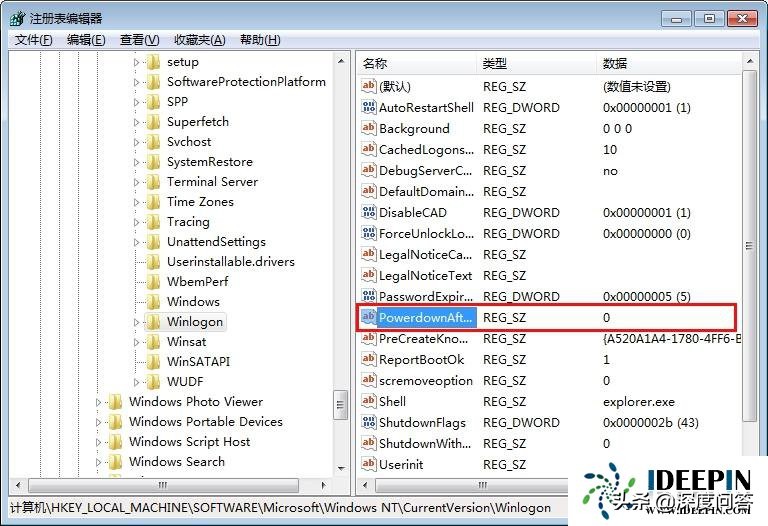The image size is (768, 526).
Task: Click the registry path in status bar
Action: click(280, 508)
